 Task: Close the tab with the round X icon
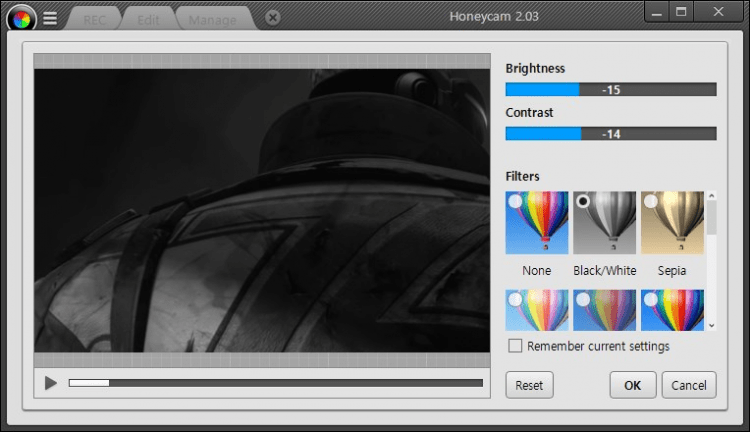coord(273,18)
